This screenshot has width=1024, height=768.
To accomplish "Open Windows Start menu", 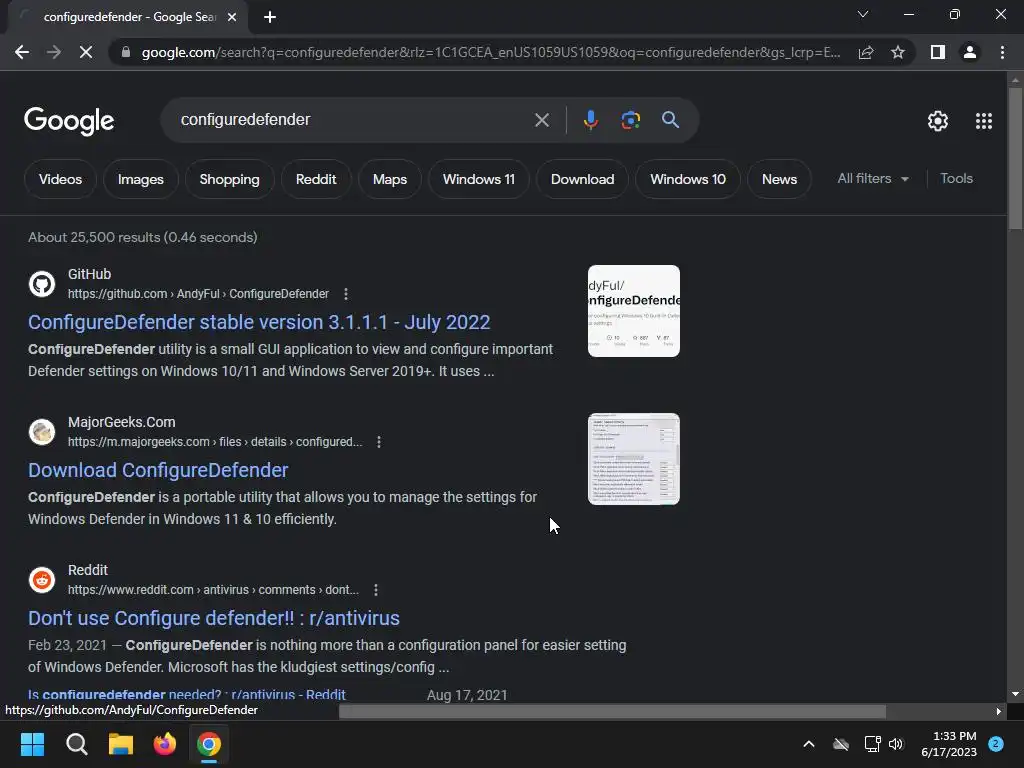I will (32, 744).
